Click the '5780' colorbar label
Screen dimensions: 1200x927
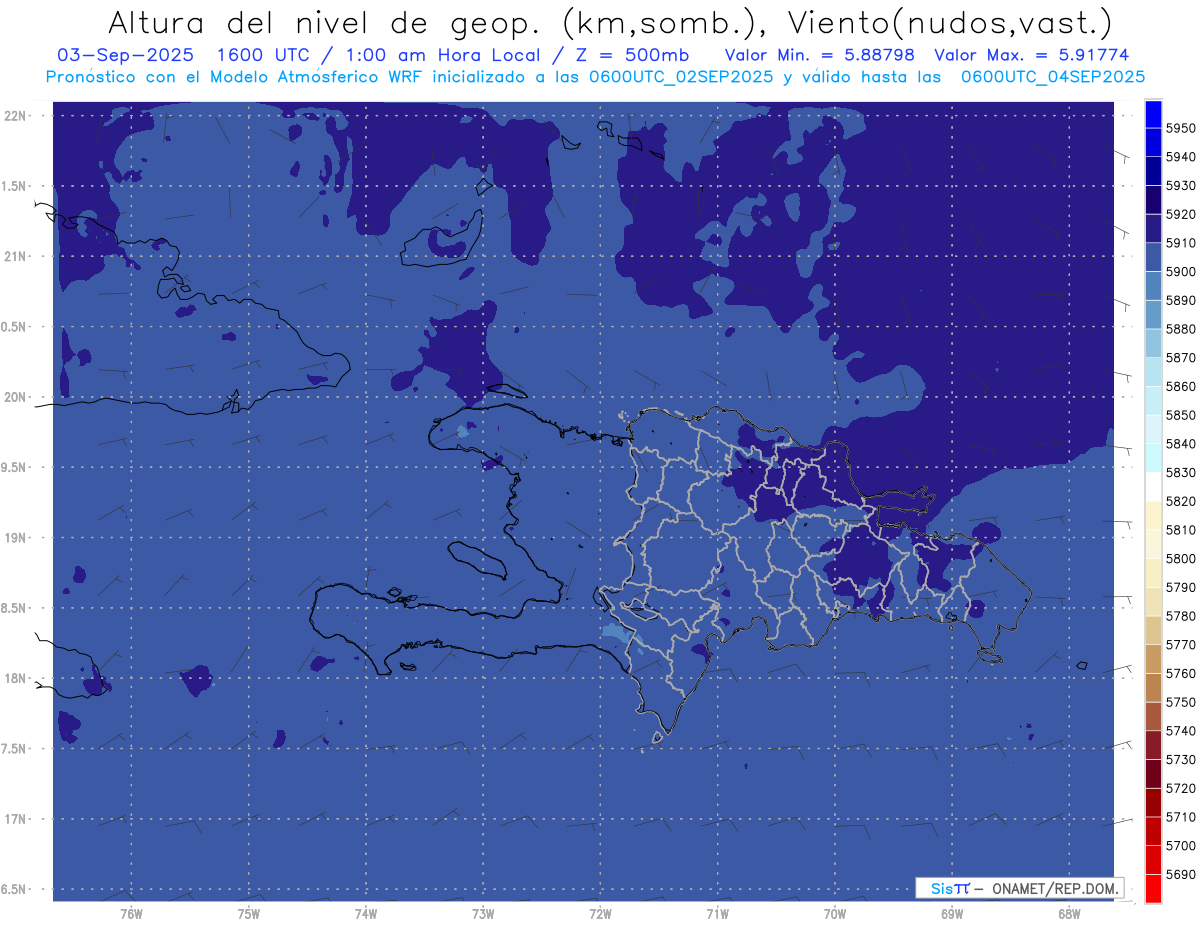coord(1182,616)
